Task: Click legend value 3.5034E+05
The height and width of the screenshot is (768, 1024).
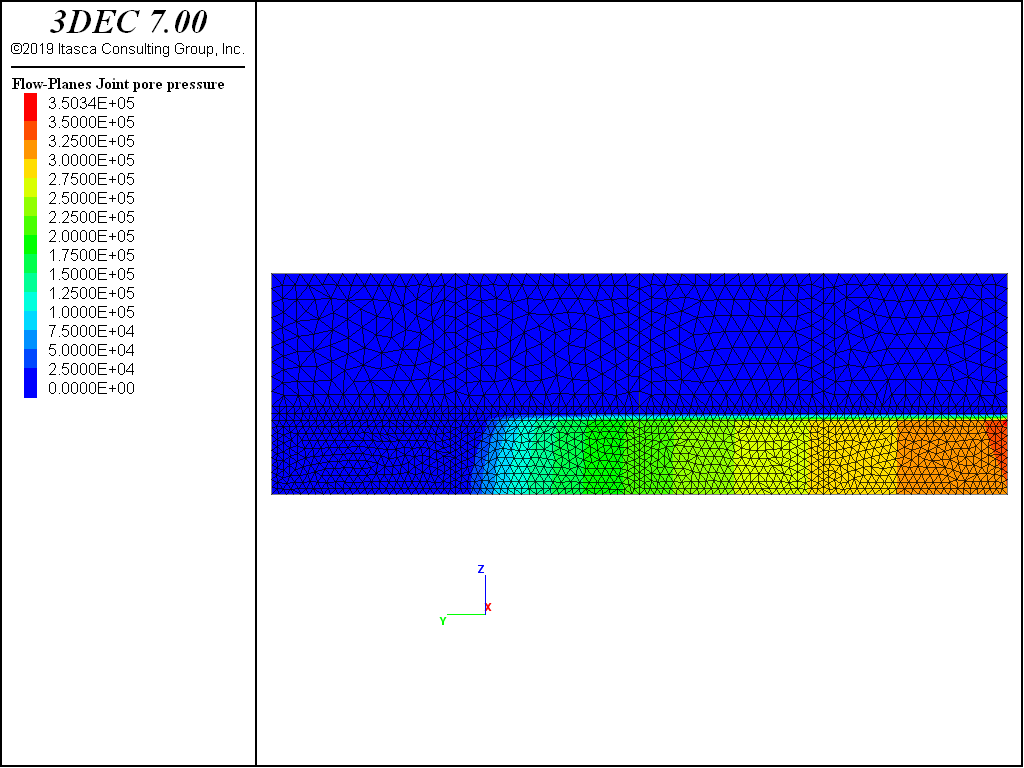Action: pos(91,103)
